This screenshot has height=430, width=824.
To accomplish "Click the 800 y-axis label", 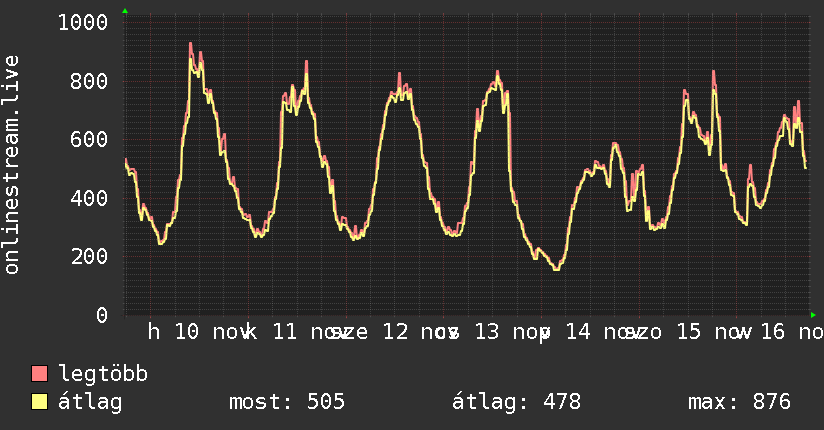I will tap(89, 81).
